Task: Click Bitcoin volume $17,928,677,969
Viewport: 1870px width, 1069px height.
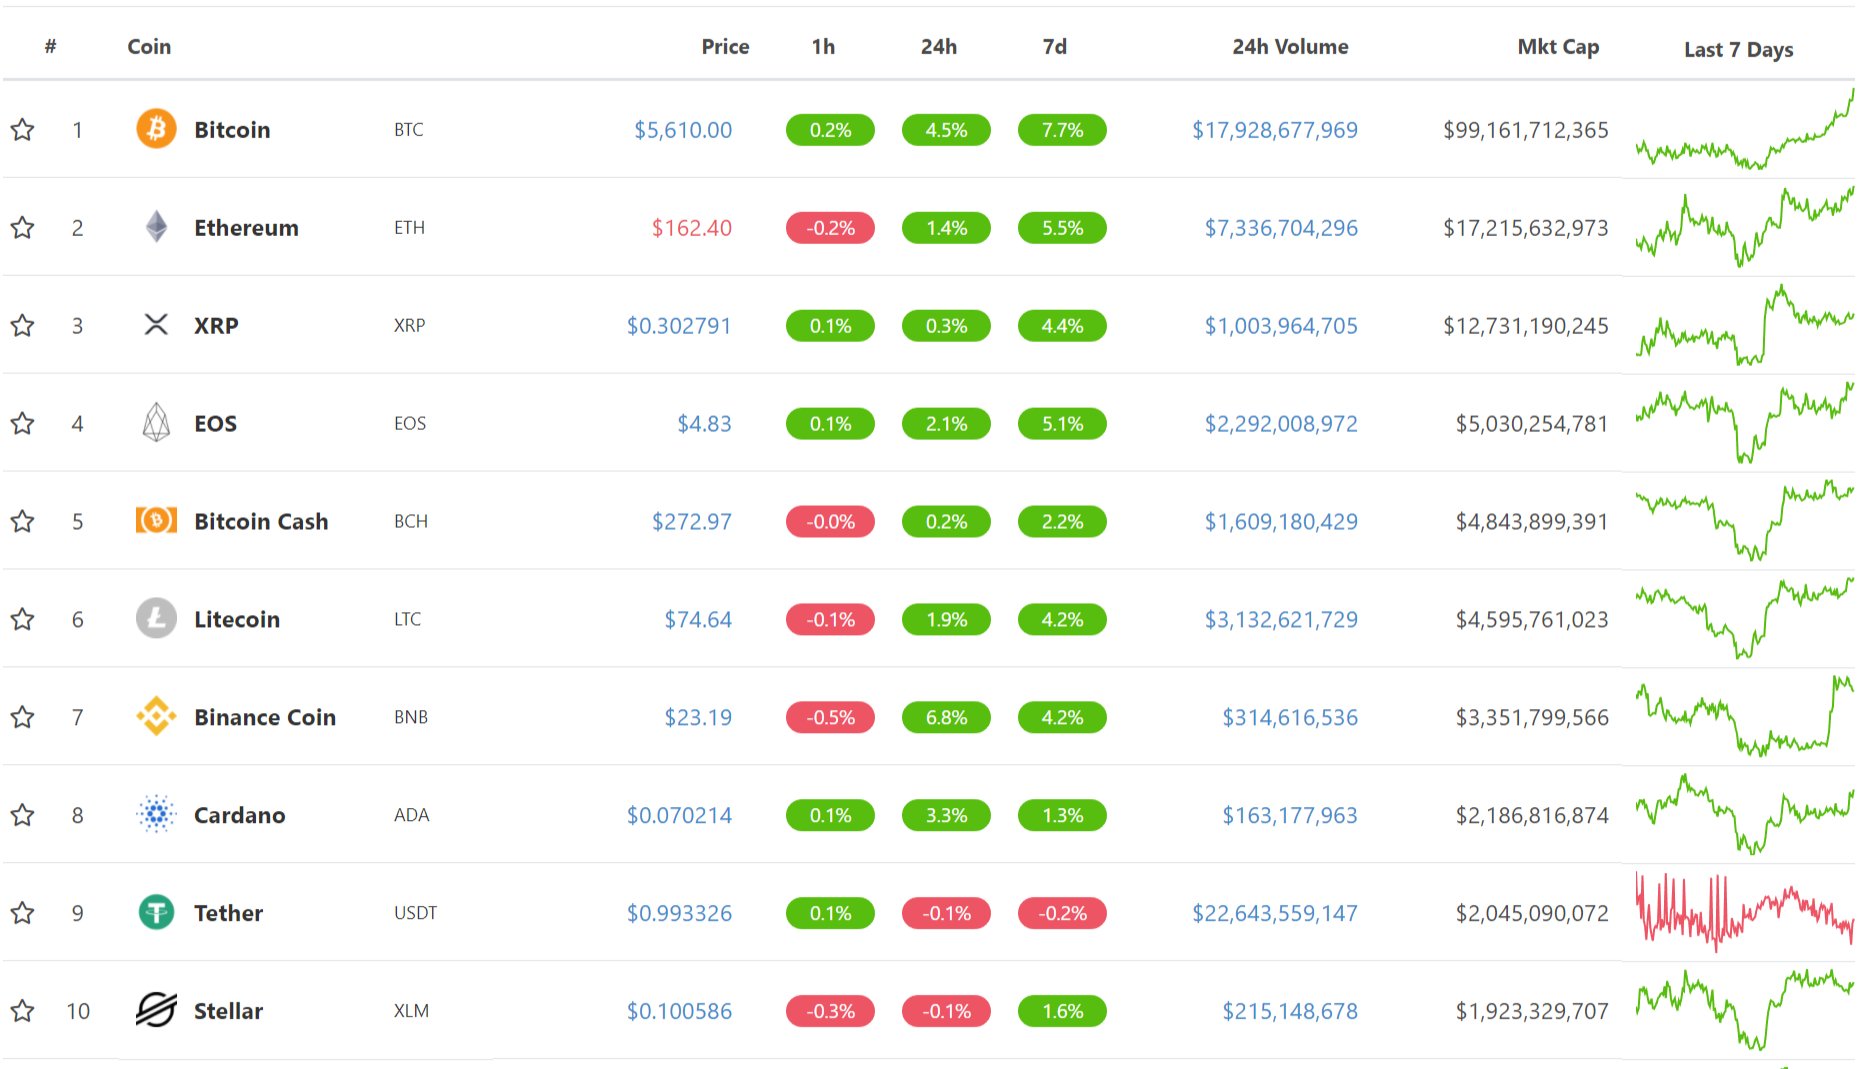Action: 1275,130
